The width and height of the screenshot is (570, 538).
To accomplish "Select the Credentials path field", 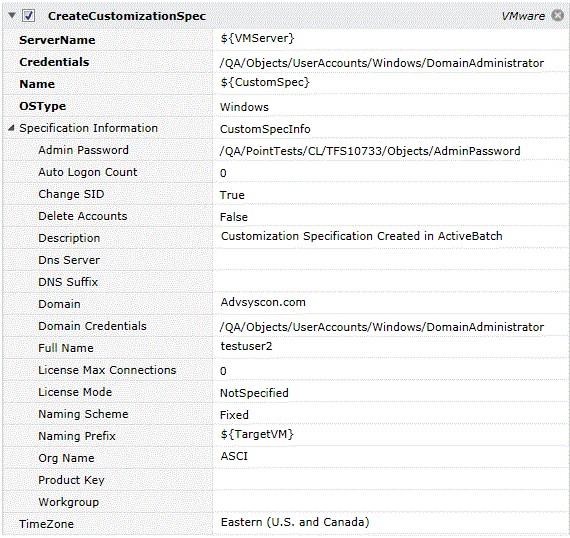I will 391,62.
